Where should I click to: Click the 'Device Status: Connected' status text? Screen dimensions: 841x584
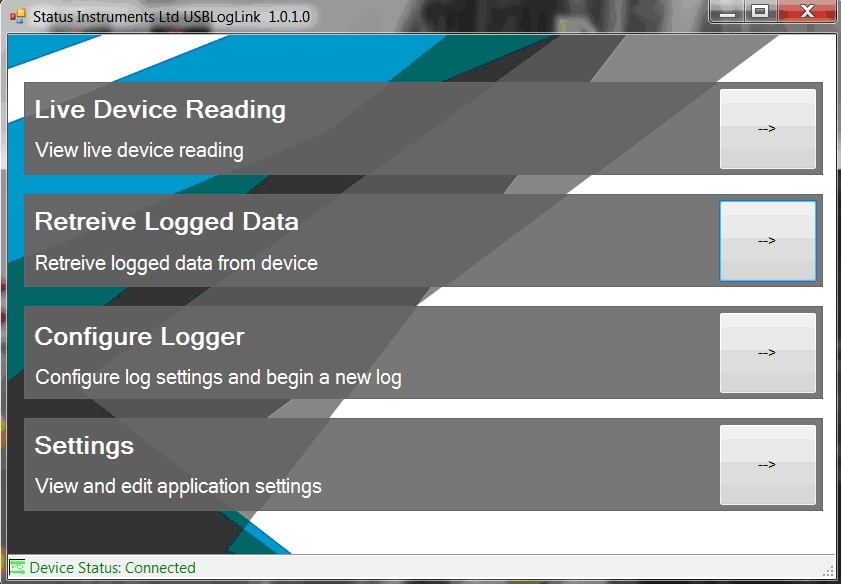[112, 568]
